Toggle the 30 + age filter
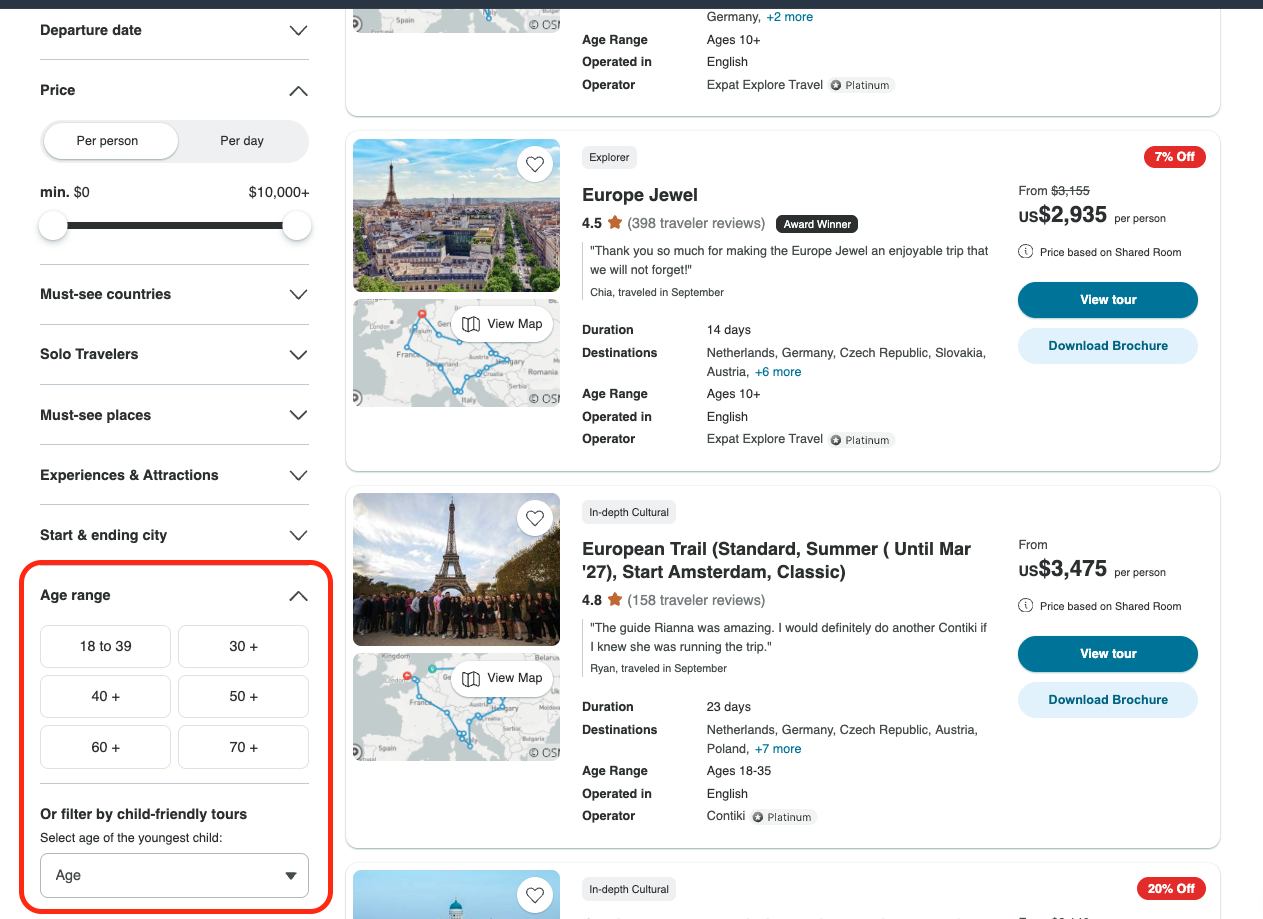This screenshot has height=919, width=1263. pos(243,646)
